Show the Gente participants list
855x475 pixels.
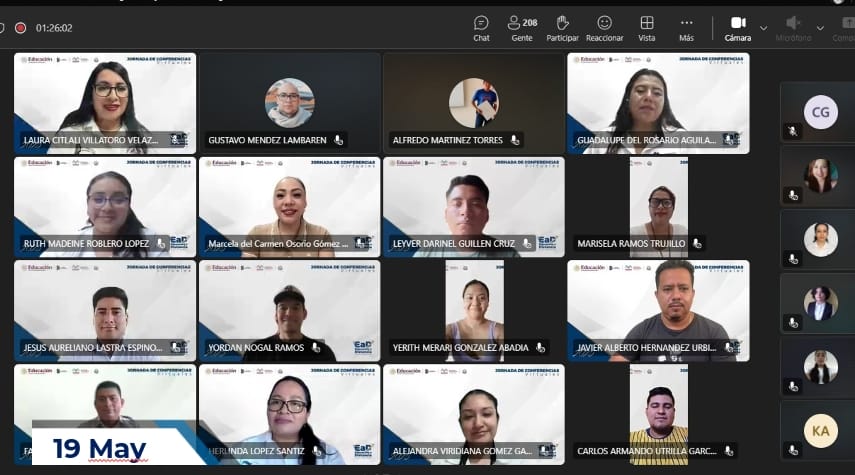coord(522,28)
